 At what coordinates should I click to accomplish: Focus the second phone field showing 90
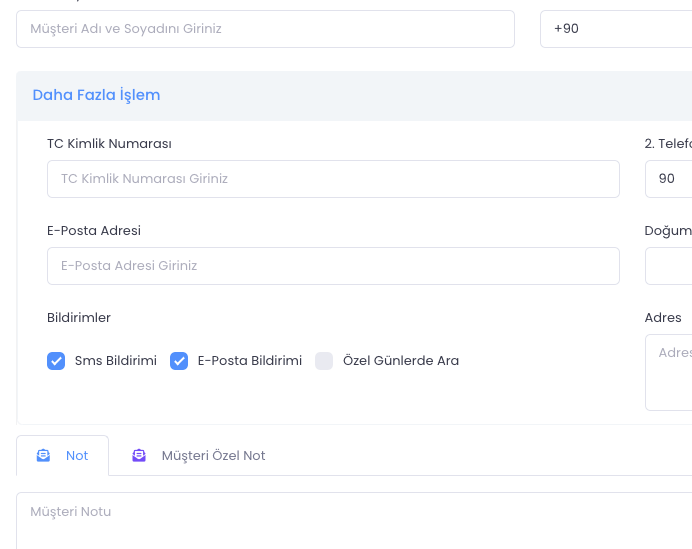point(670,179)
